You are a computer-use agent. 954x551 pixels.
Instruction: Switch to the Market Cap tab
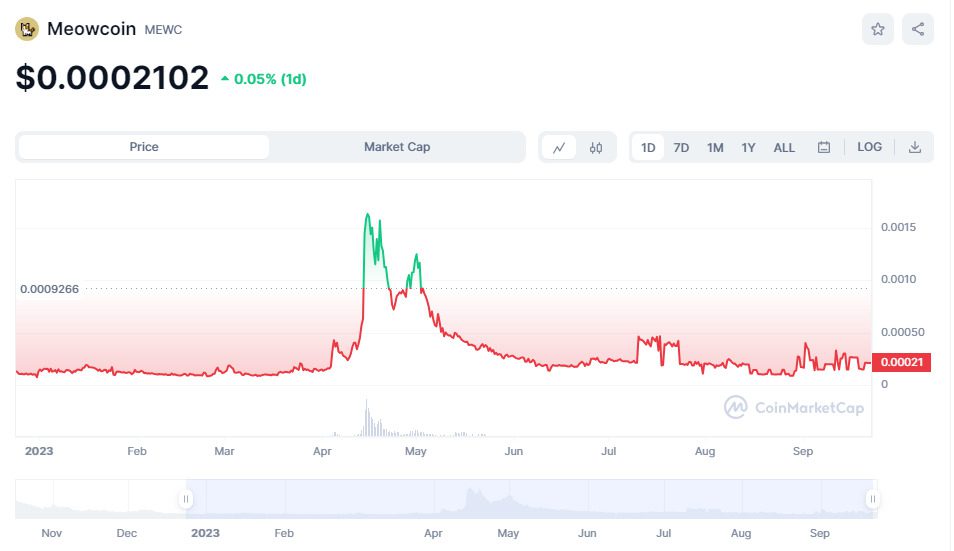pyautogui.click(x=397, y=147)
